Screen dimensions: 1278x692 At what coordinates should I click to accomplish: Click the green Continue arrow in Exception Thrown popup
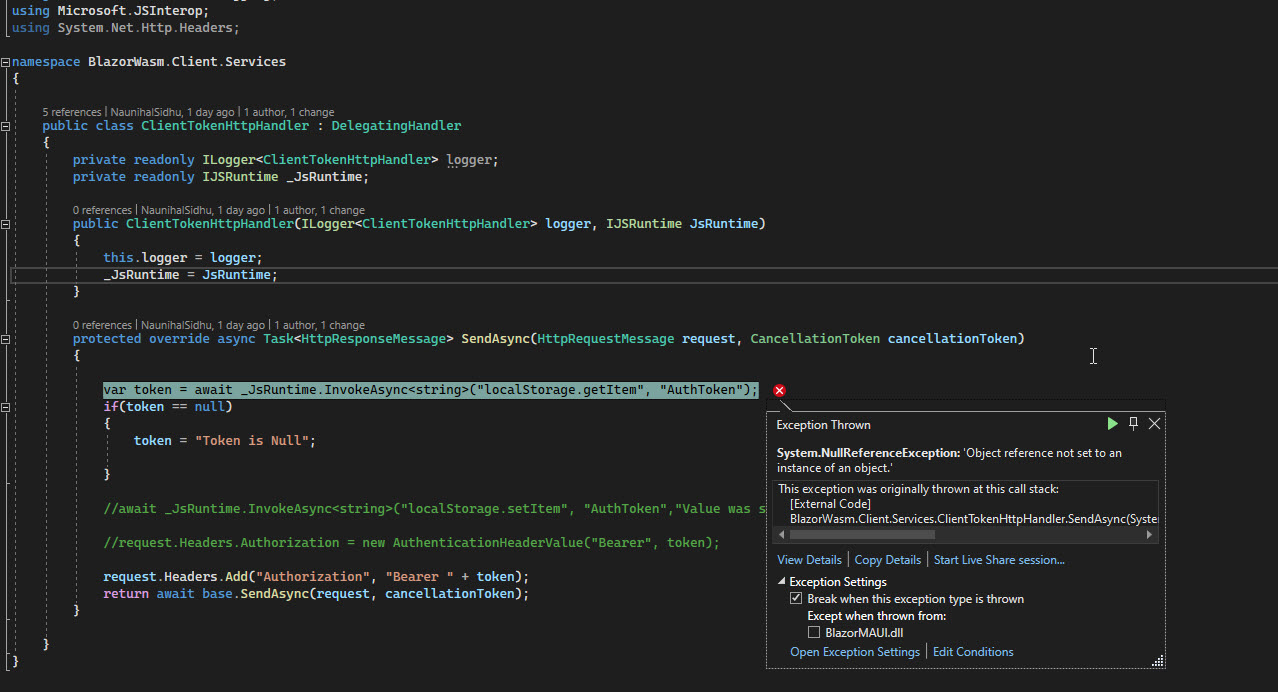[1112, 423]
